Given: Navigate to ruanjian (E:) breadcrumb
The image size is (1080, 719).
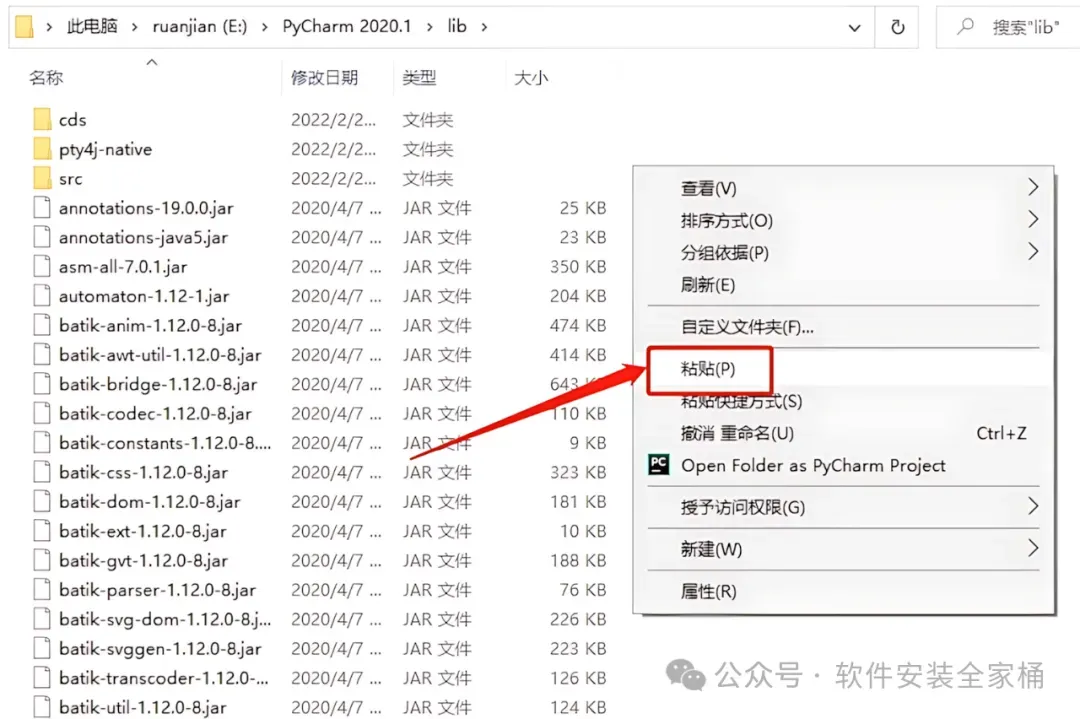Looking at the screenshot, I should click(200, 27).
